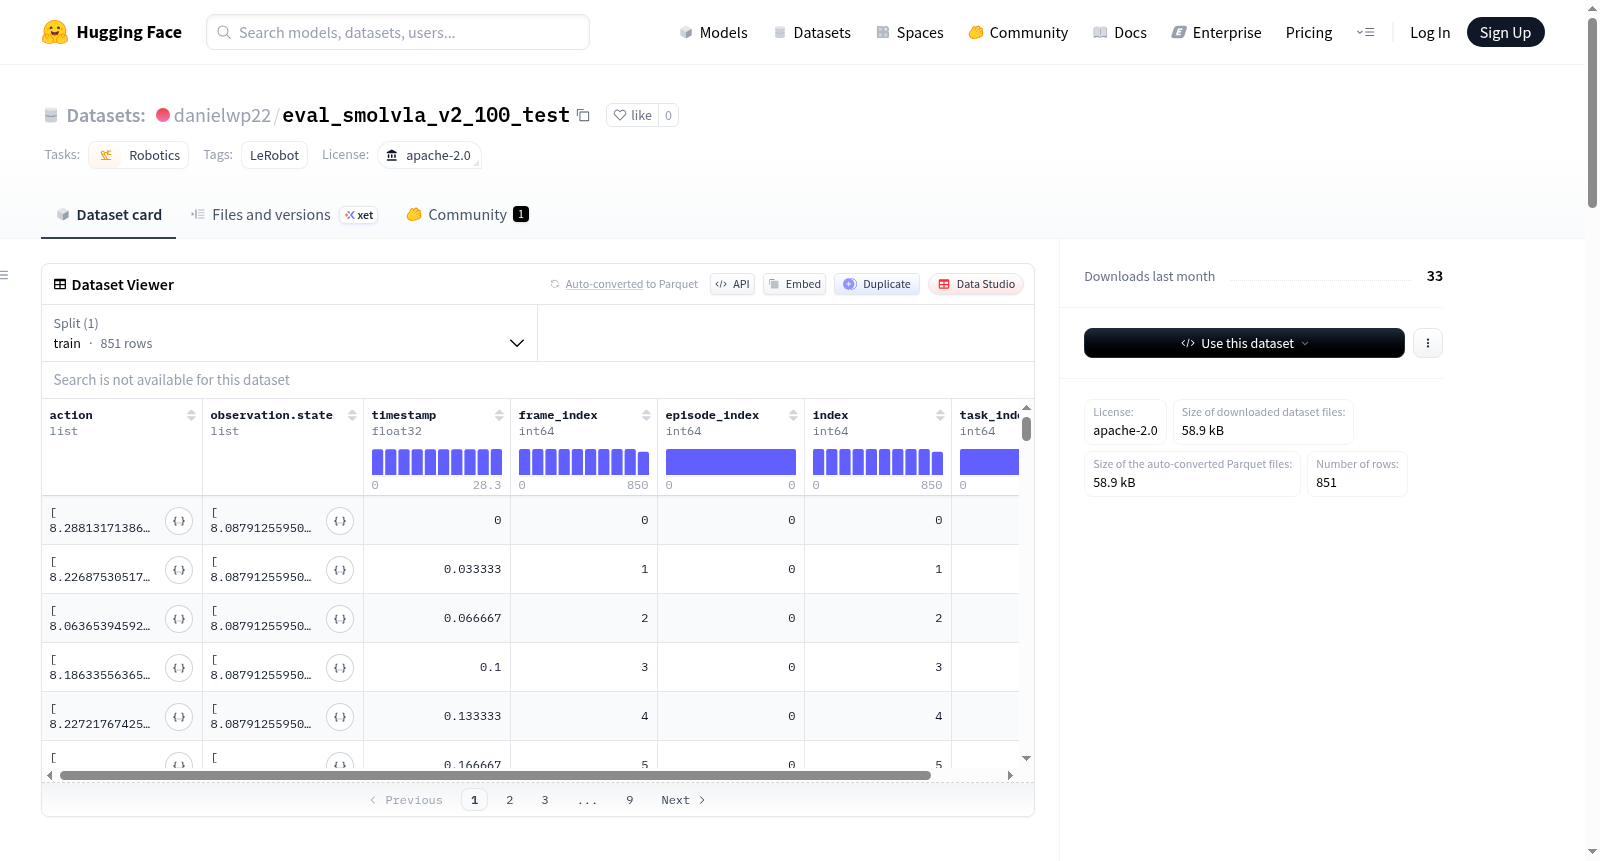Copy dataset name with the copy icon
The width and height of the screenshot is (1600, 861).
click(x=583, y=115)
